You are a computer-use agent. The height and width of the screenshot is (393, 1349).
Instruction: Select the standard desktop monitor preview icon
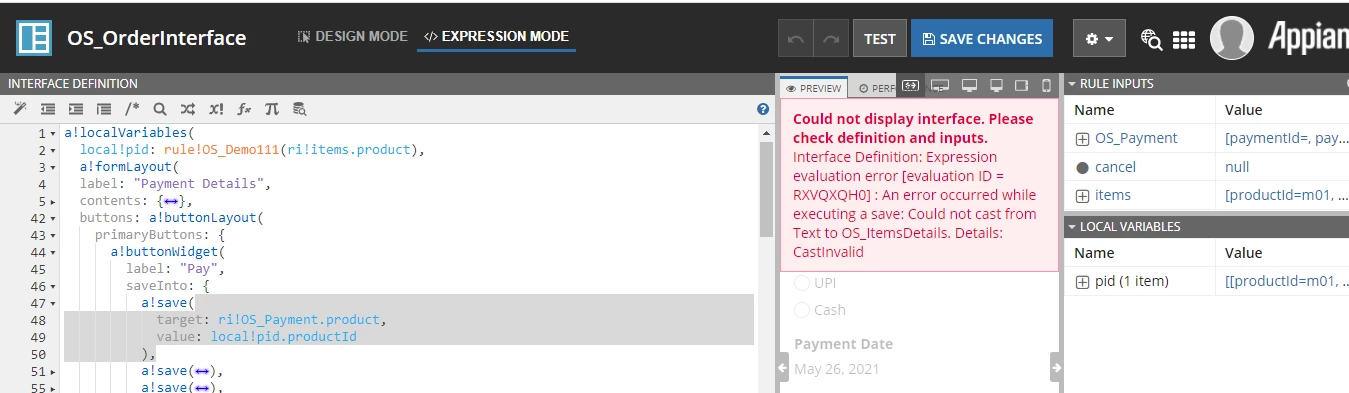click(968, 86)
